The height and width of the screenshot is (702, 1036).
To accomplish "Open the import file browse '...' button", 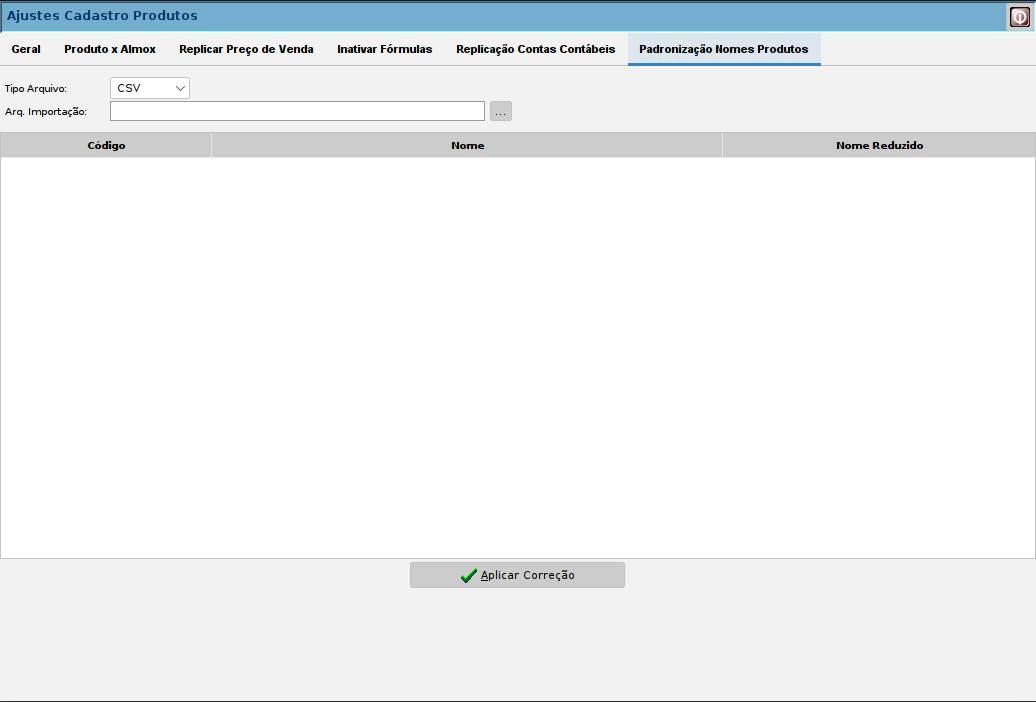I will [501, 112].
